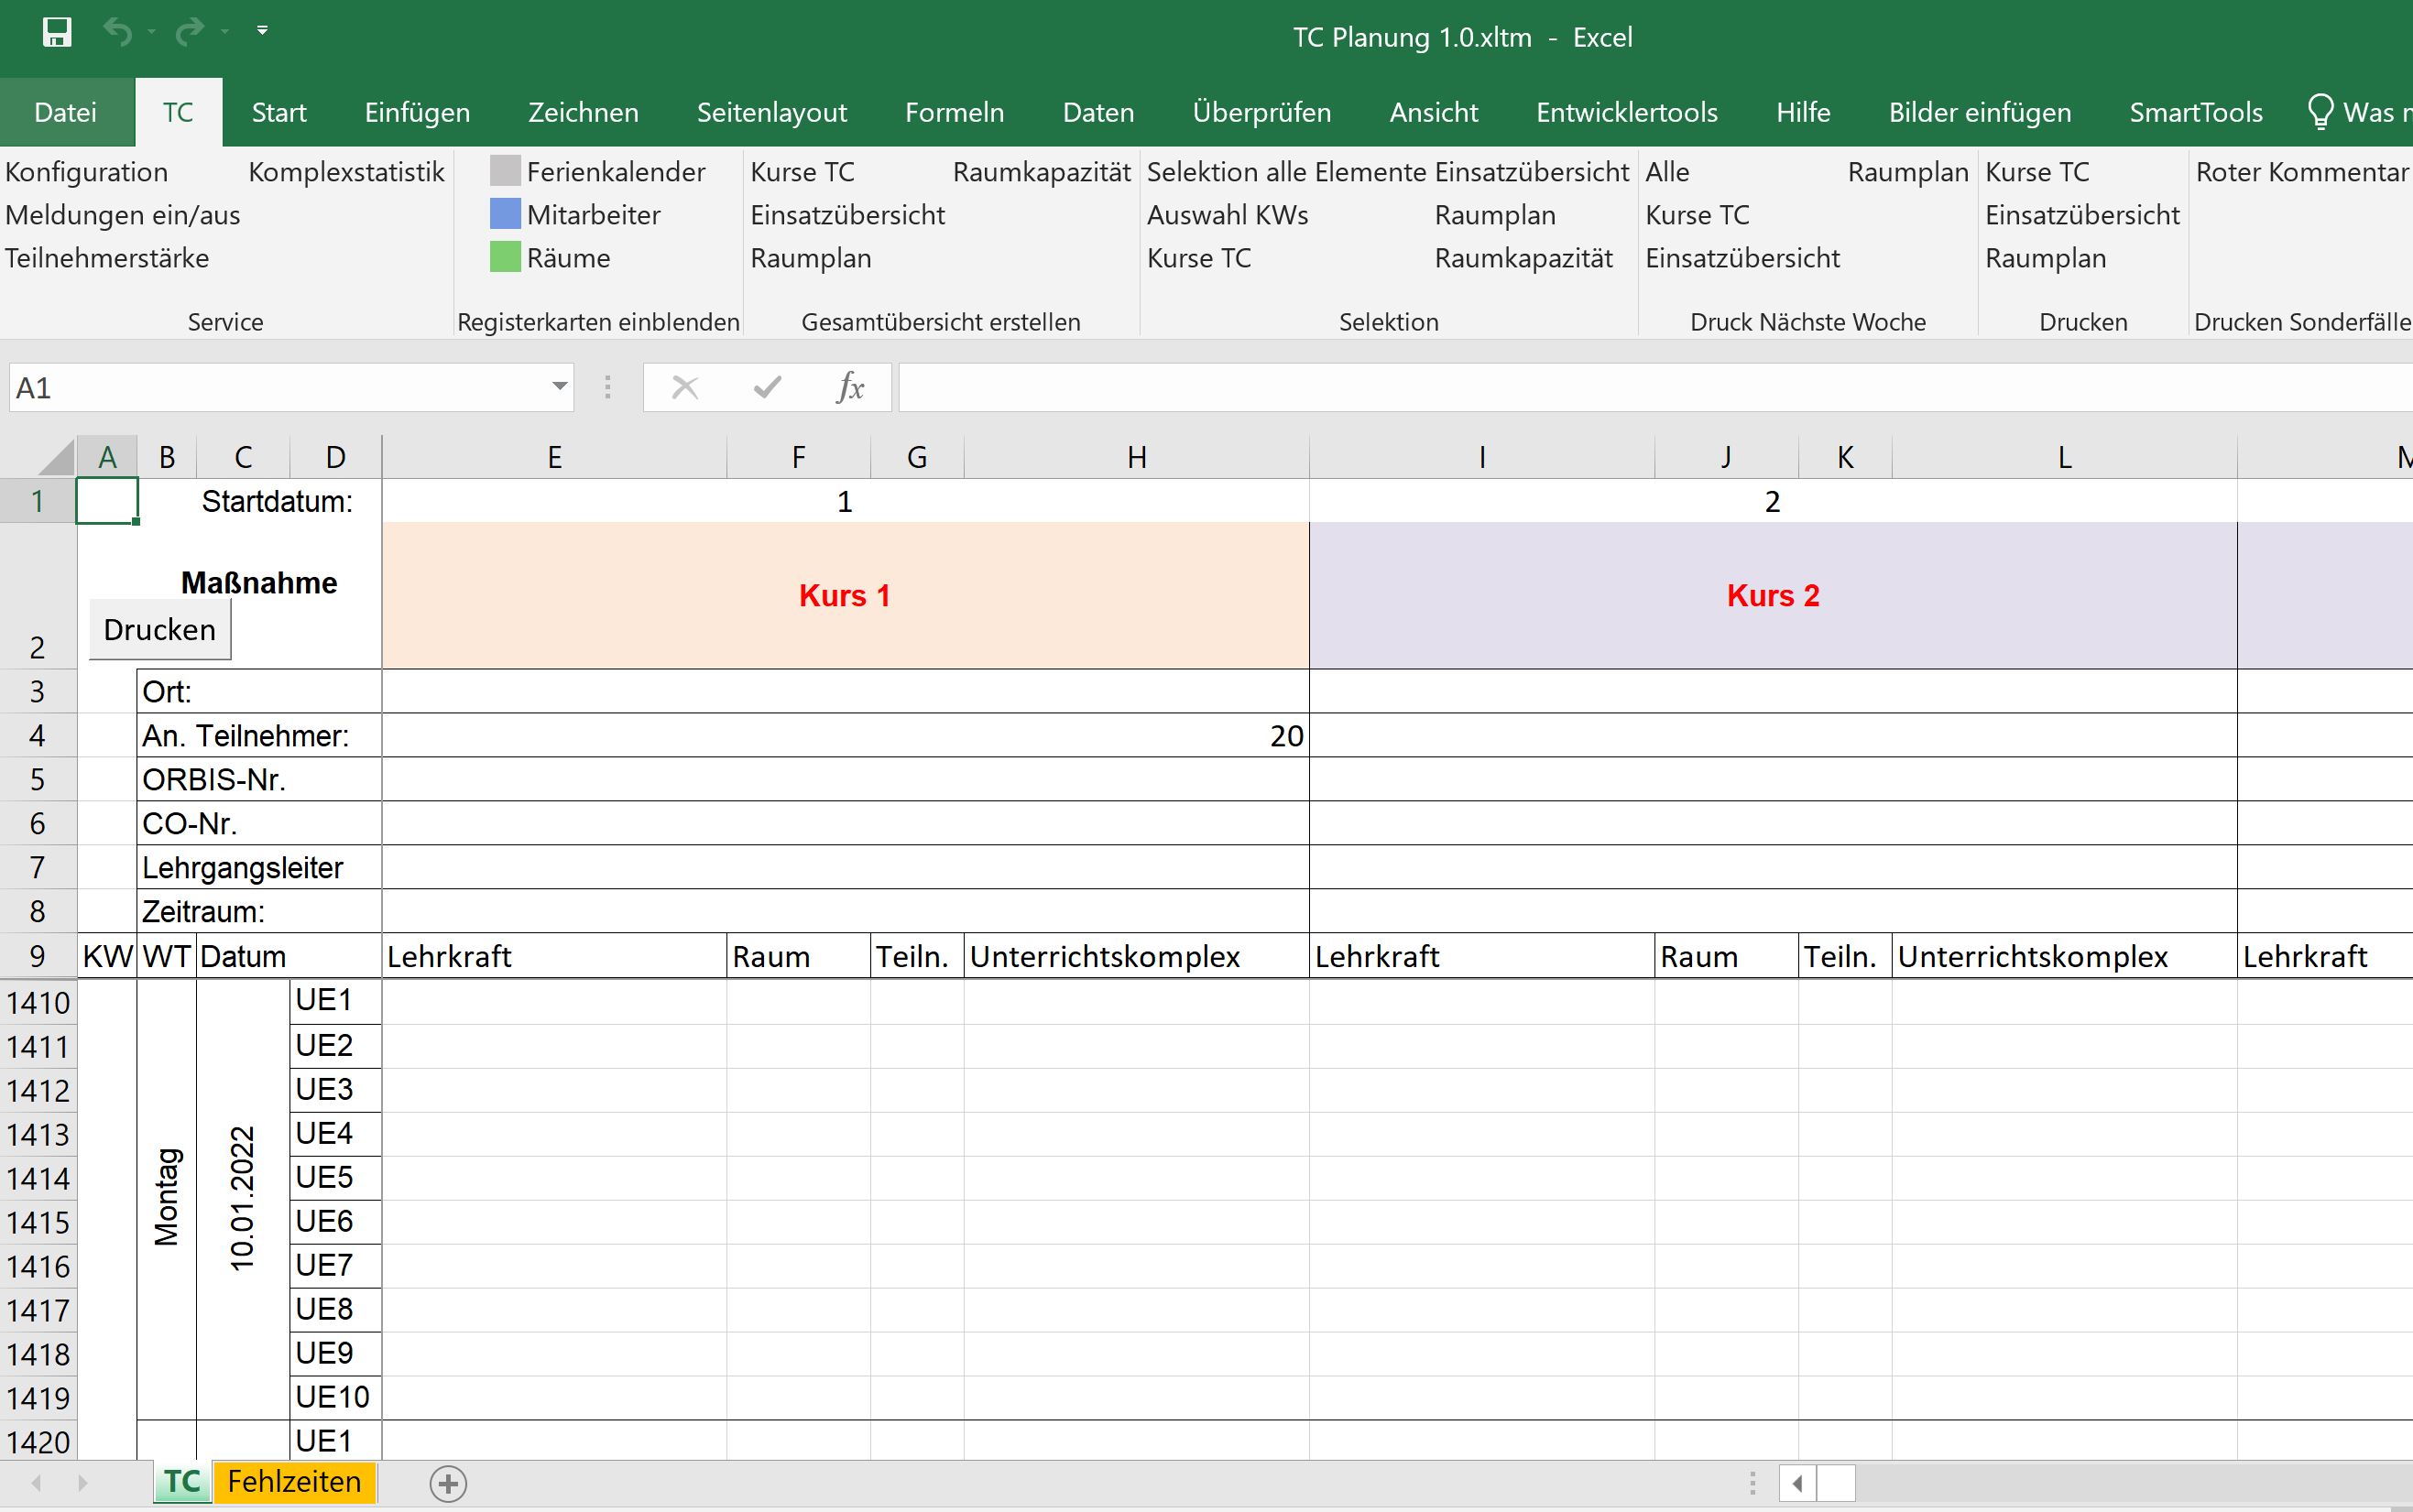2413x1512 pixels.
Task: Click the new sheet plus icon
Action: click(x=448, y=1483)
